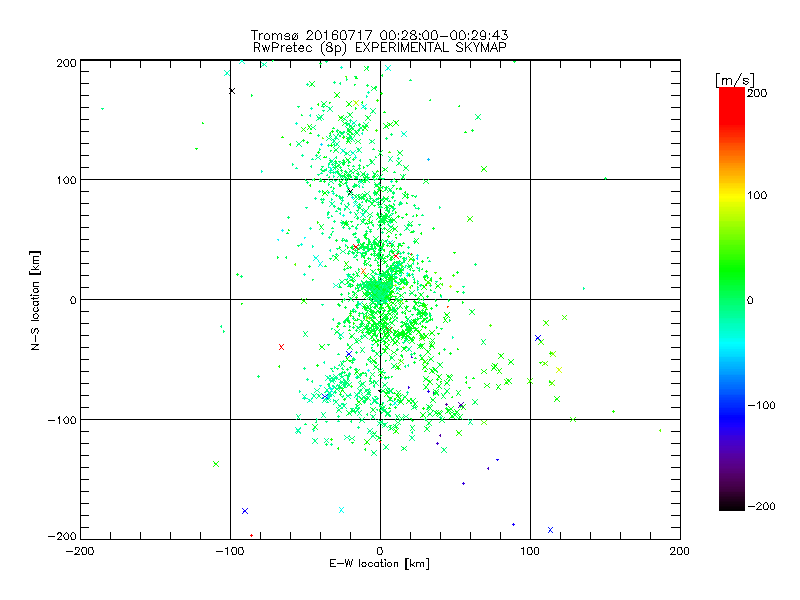The image size is (800, 600).
Task: Click the y-axis tick label '100'
Action: (66, 181)
